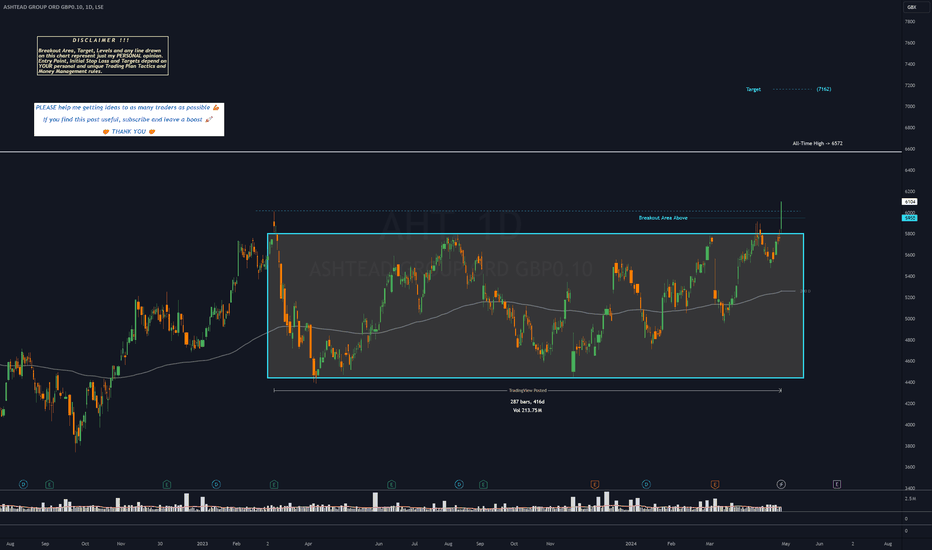Click the 7800 price axis label
The image size is (932, 550).
pyautogui.click(x=910, y=21)
